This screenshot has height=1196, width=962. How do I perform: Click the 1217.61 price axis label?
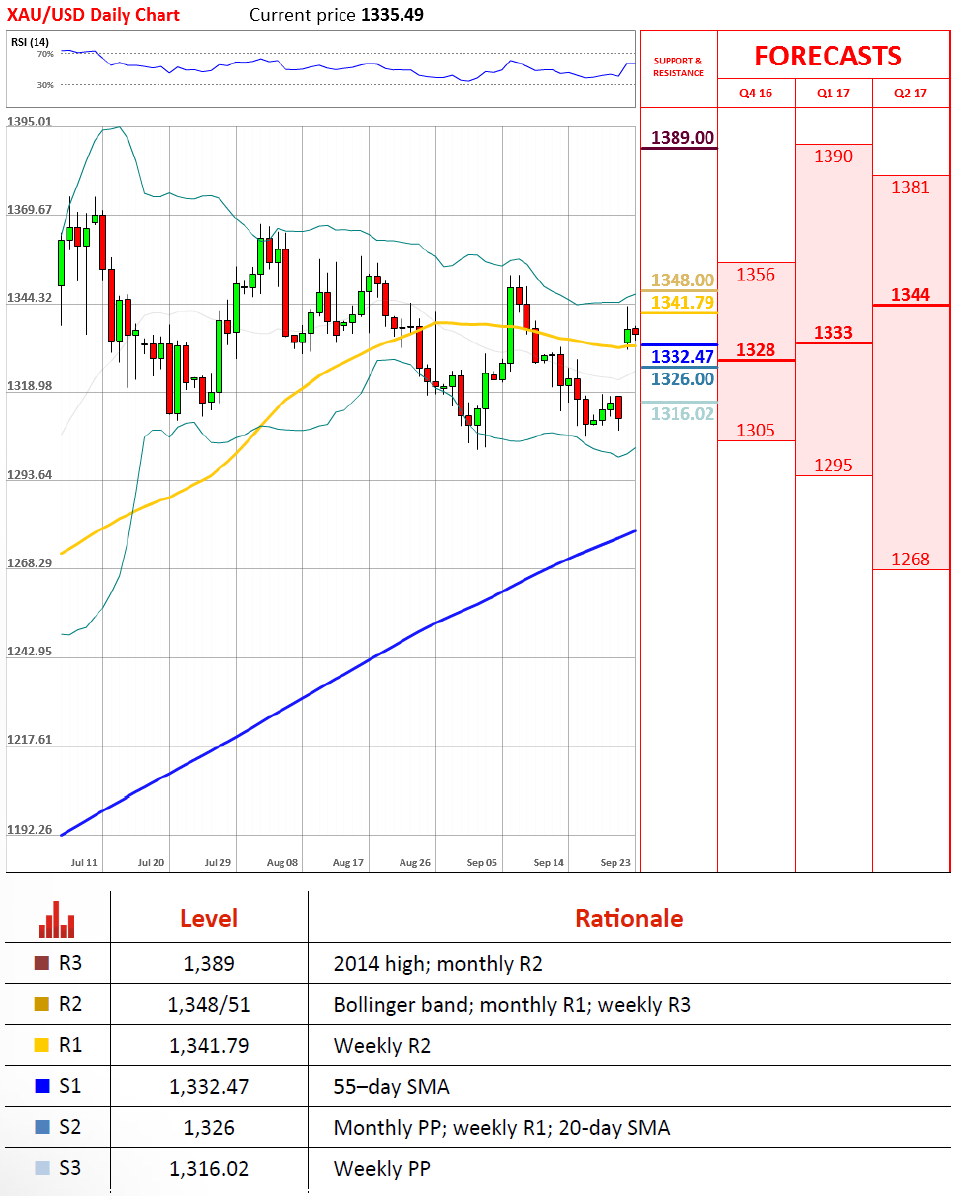29,739
